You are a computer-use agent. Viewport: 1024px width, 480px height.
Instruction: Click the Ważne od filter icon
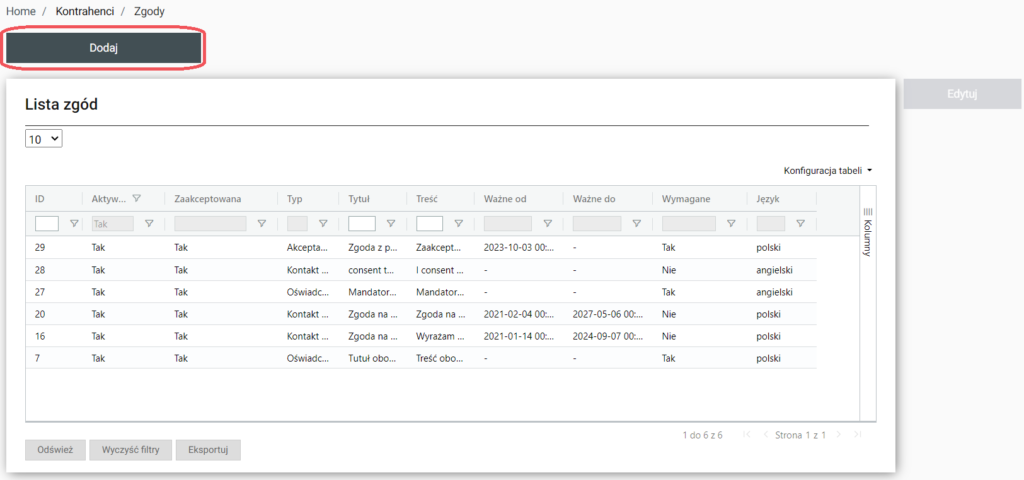[547, 224]
